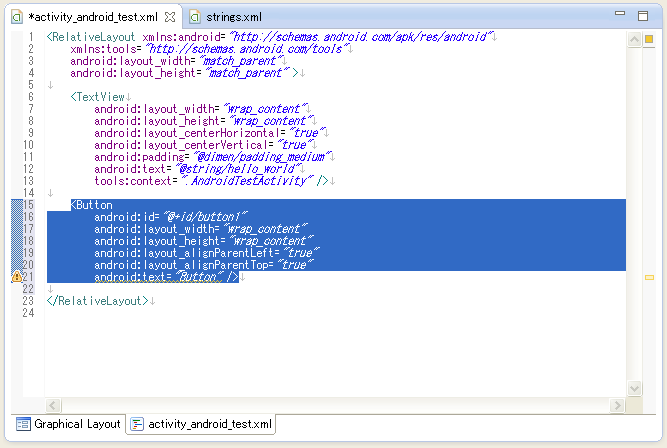Click the vertical scrollbar up arrow
This screenshot has width=667, height=448.
pyautogui.click(x=634, y=54)
